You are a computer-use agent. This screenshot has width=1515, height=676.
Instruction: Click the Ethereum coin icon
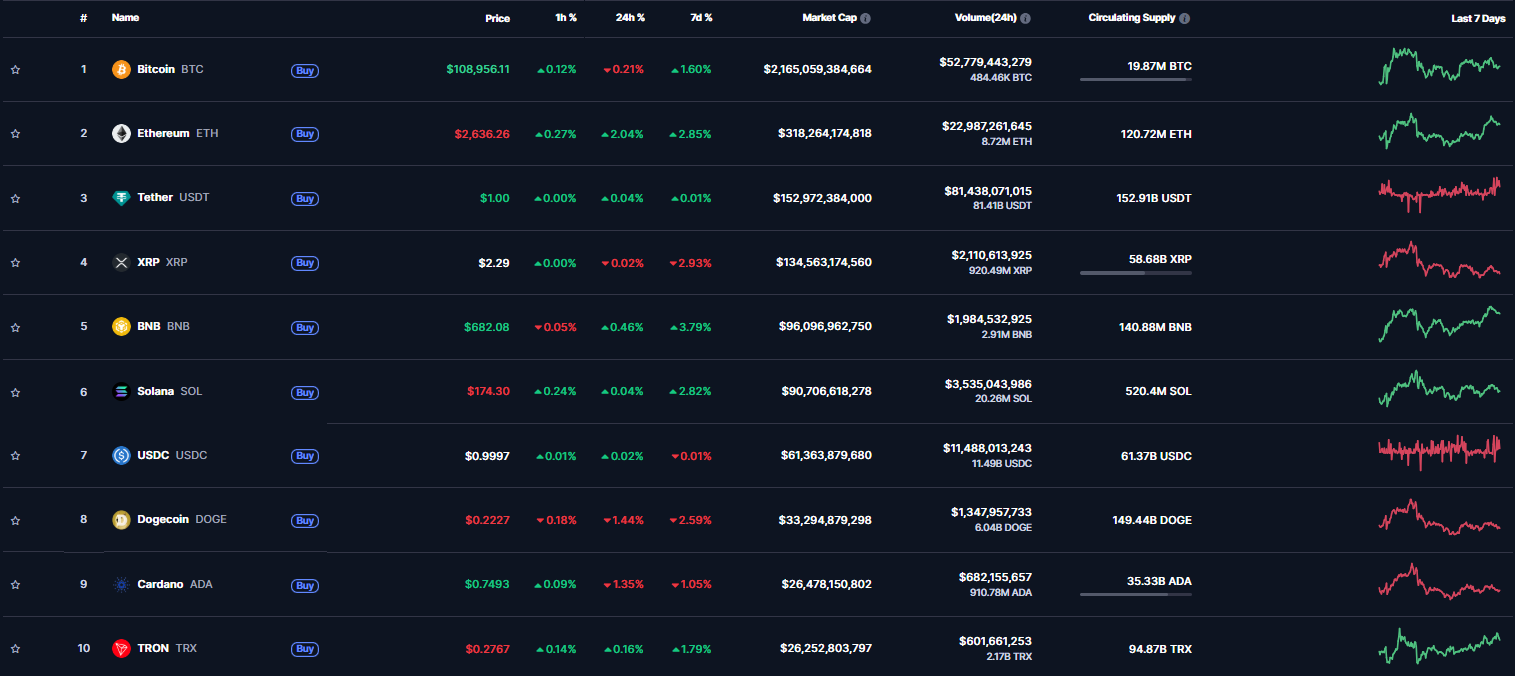tap(121, 134)
